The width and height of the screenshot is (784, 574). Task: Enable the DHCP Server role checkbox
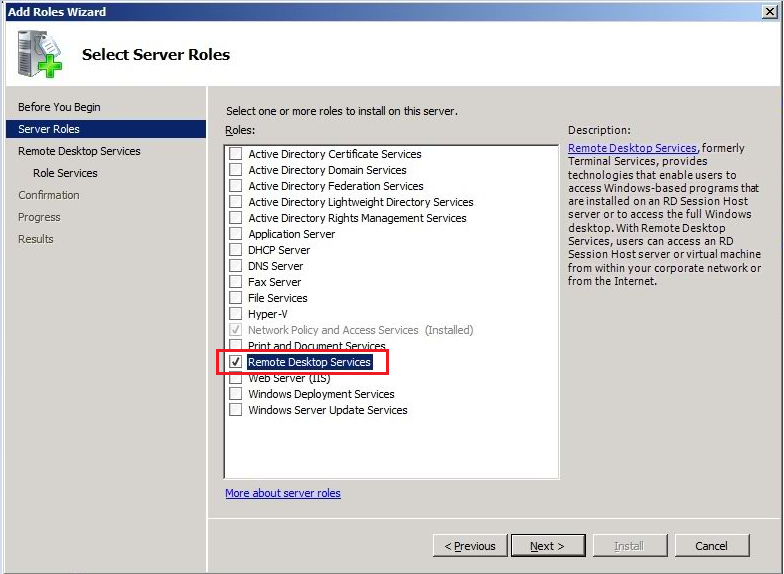pyautogui.click(x=236, y=250)
